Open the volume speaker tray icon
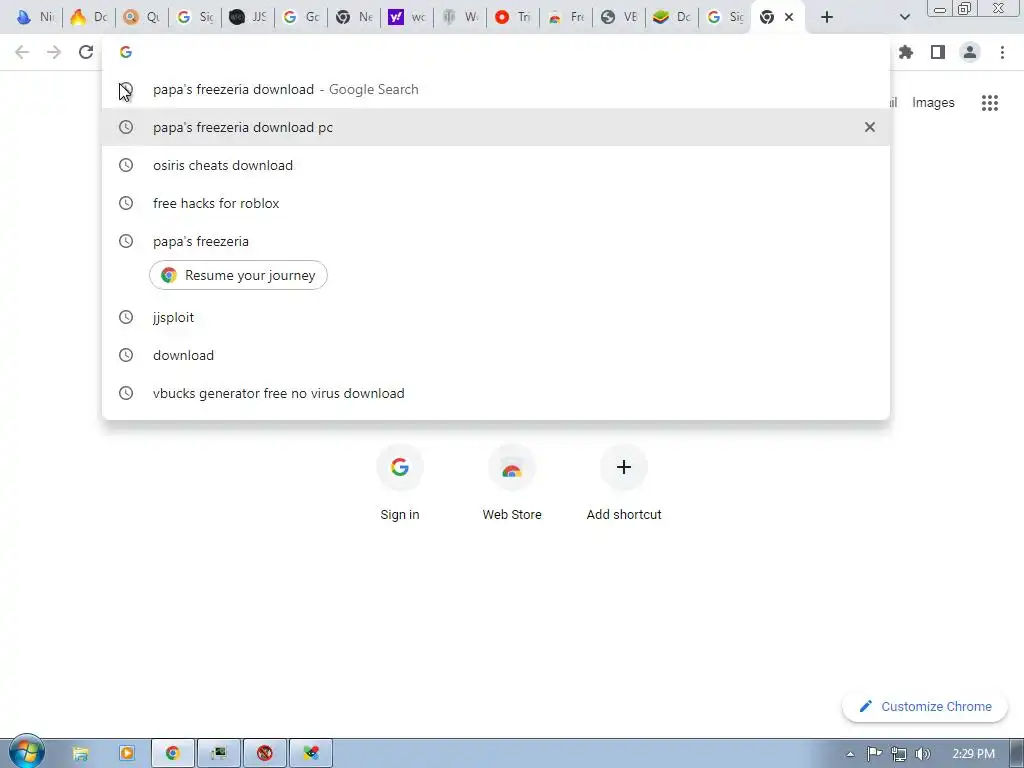 pos(922,754)
